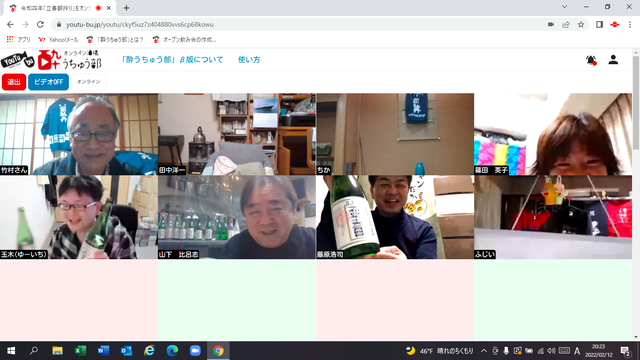Show hidden system tray icons
Screen dimensions: 640x360
[x=484, y=351]
